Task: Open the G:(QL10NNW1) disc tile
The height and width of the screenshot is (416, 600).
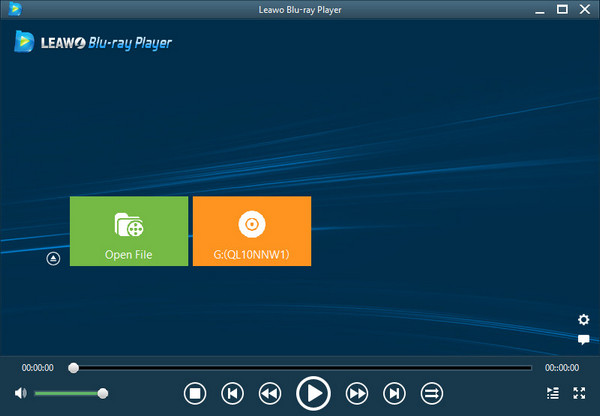Action: tap(252, 231)
